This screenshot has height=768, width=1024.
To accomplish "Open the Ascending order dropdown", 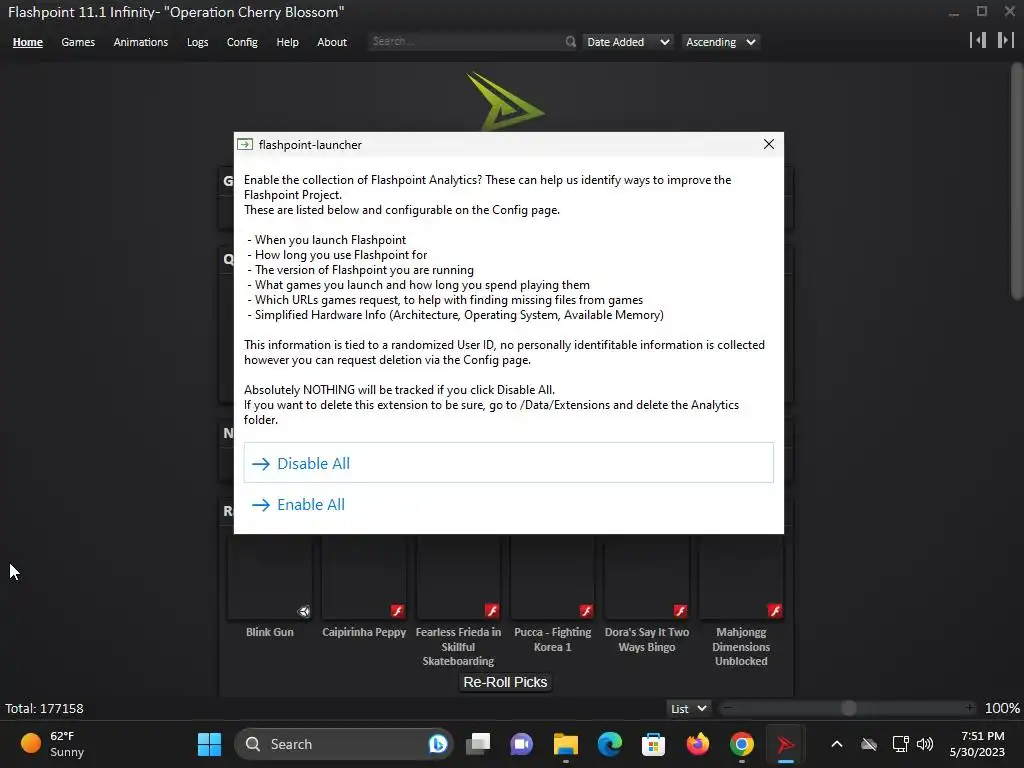I will coord(720,42).
